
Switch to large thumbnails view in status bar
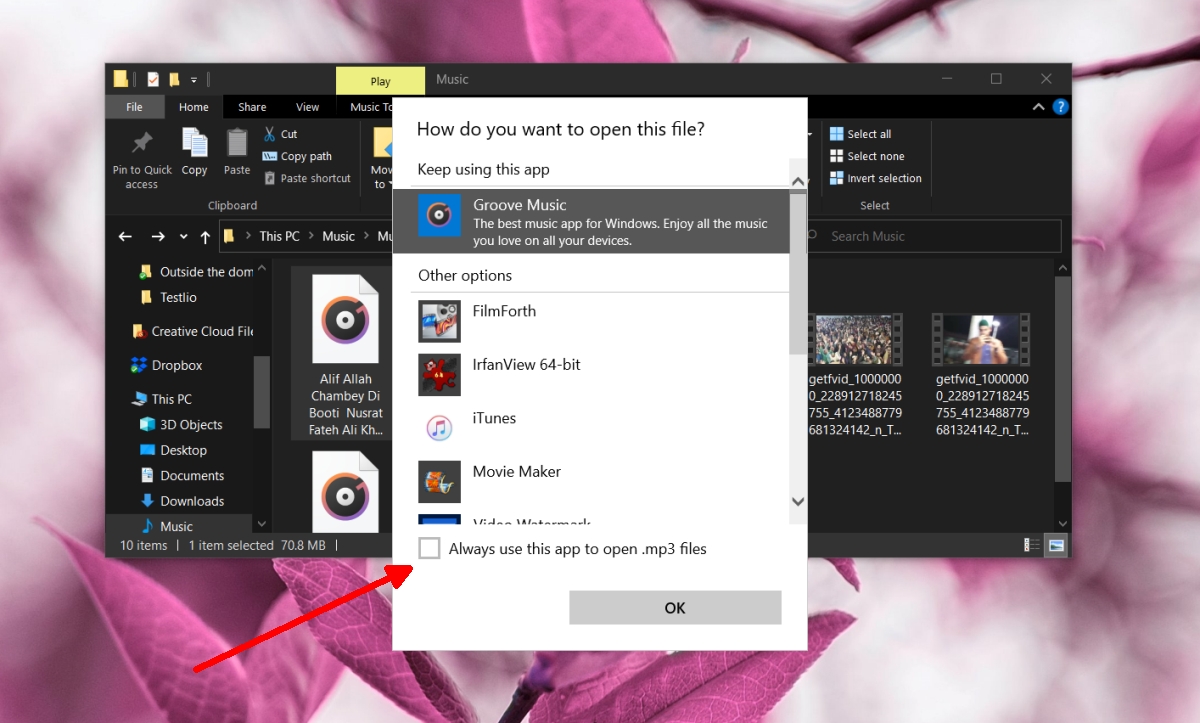pyautogui.click(x=1055, y=545)
